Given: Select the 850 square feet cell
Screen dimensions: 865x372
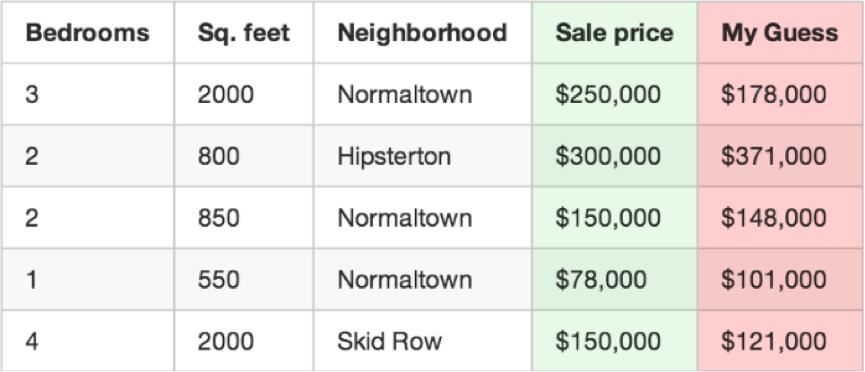Looking at the screenshot, I should pyautogui.click(x=244, y=218).
